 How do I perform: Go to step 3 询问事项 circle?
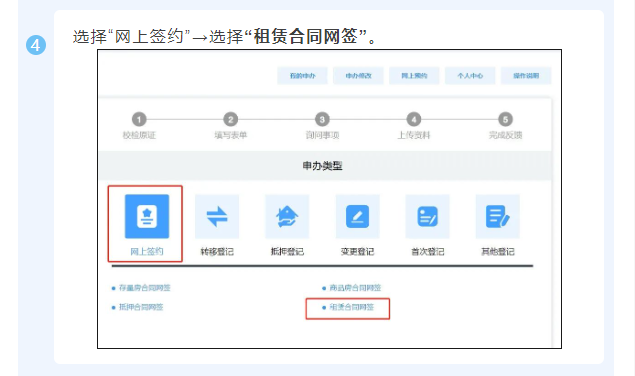[x=322, y=120]
